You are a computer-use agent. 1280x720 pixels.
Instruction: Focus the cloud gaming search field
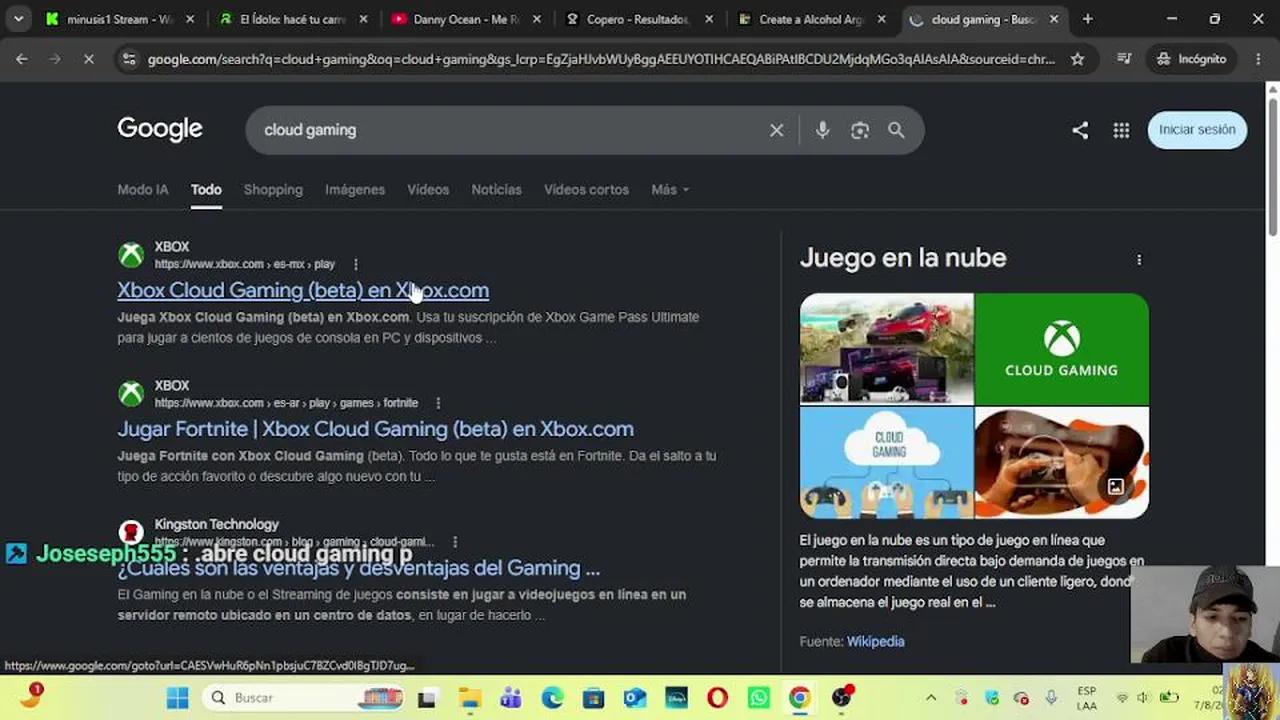coord(510,130)
